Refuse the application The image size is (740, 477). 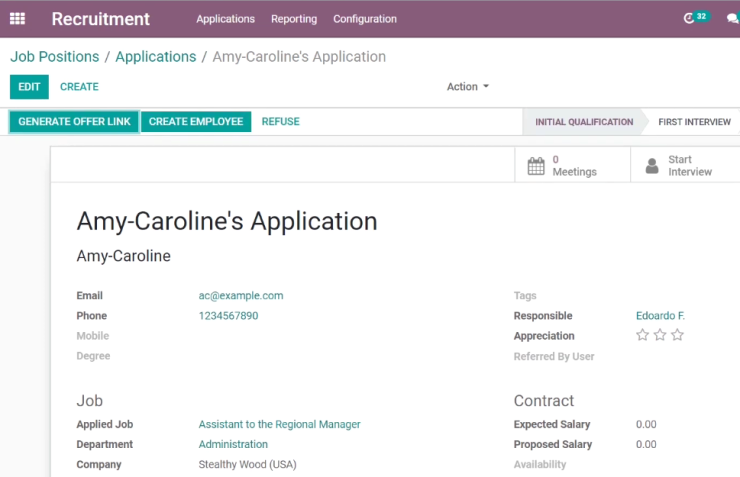[x=280, y=122]
